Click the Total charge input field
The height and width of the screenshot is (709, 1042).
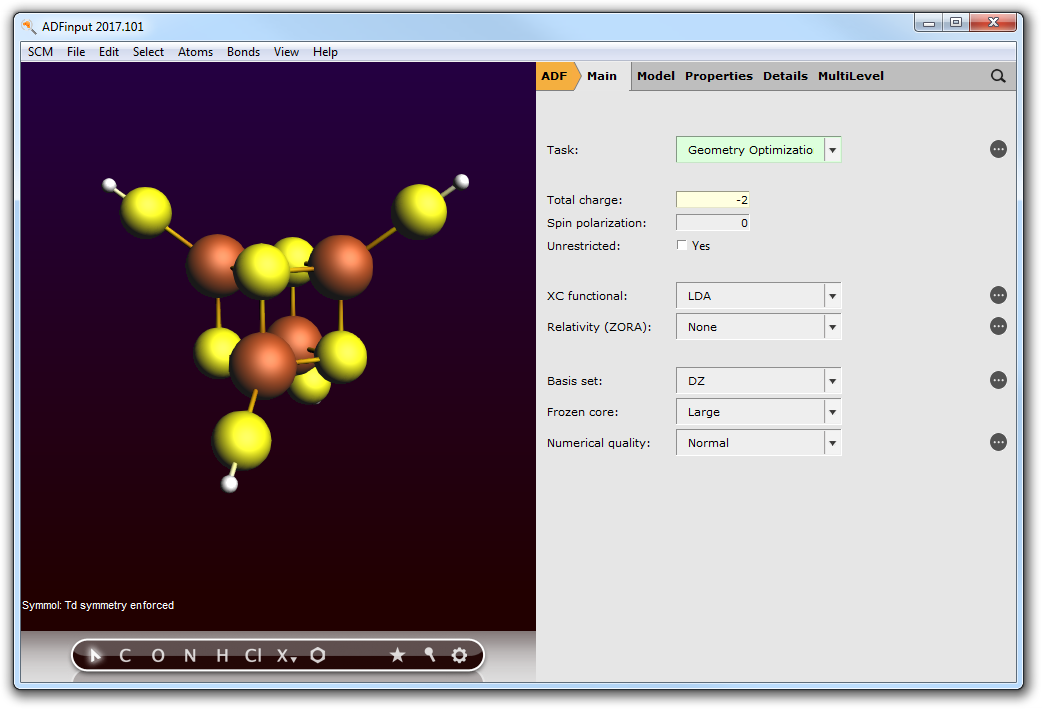(x=713, y=200)
